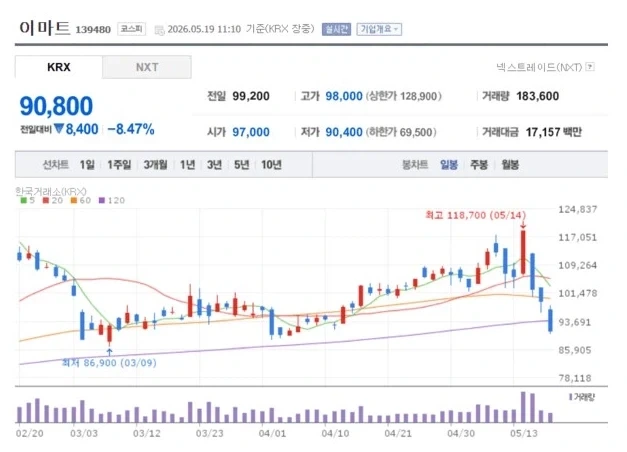Click the calendar icon beside the date

point(159,30)
